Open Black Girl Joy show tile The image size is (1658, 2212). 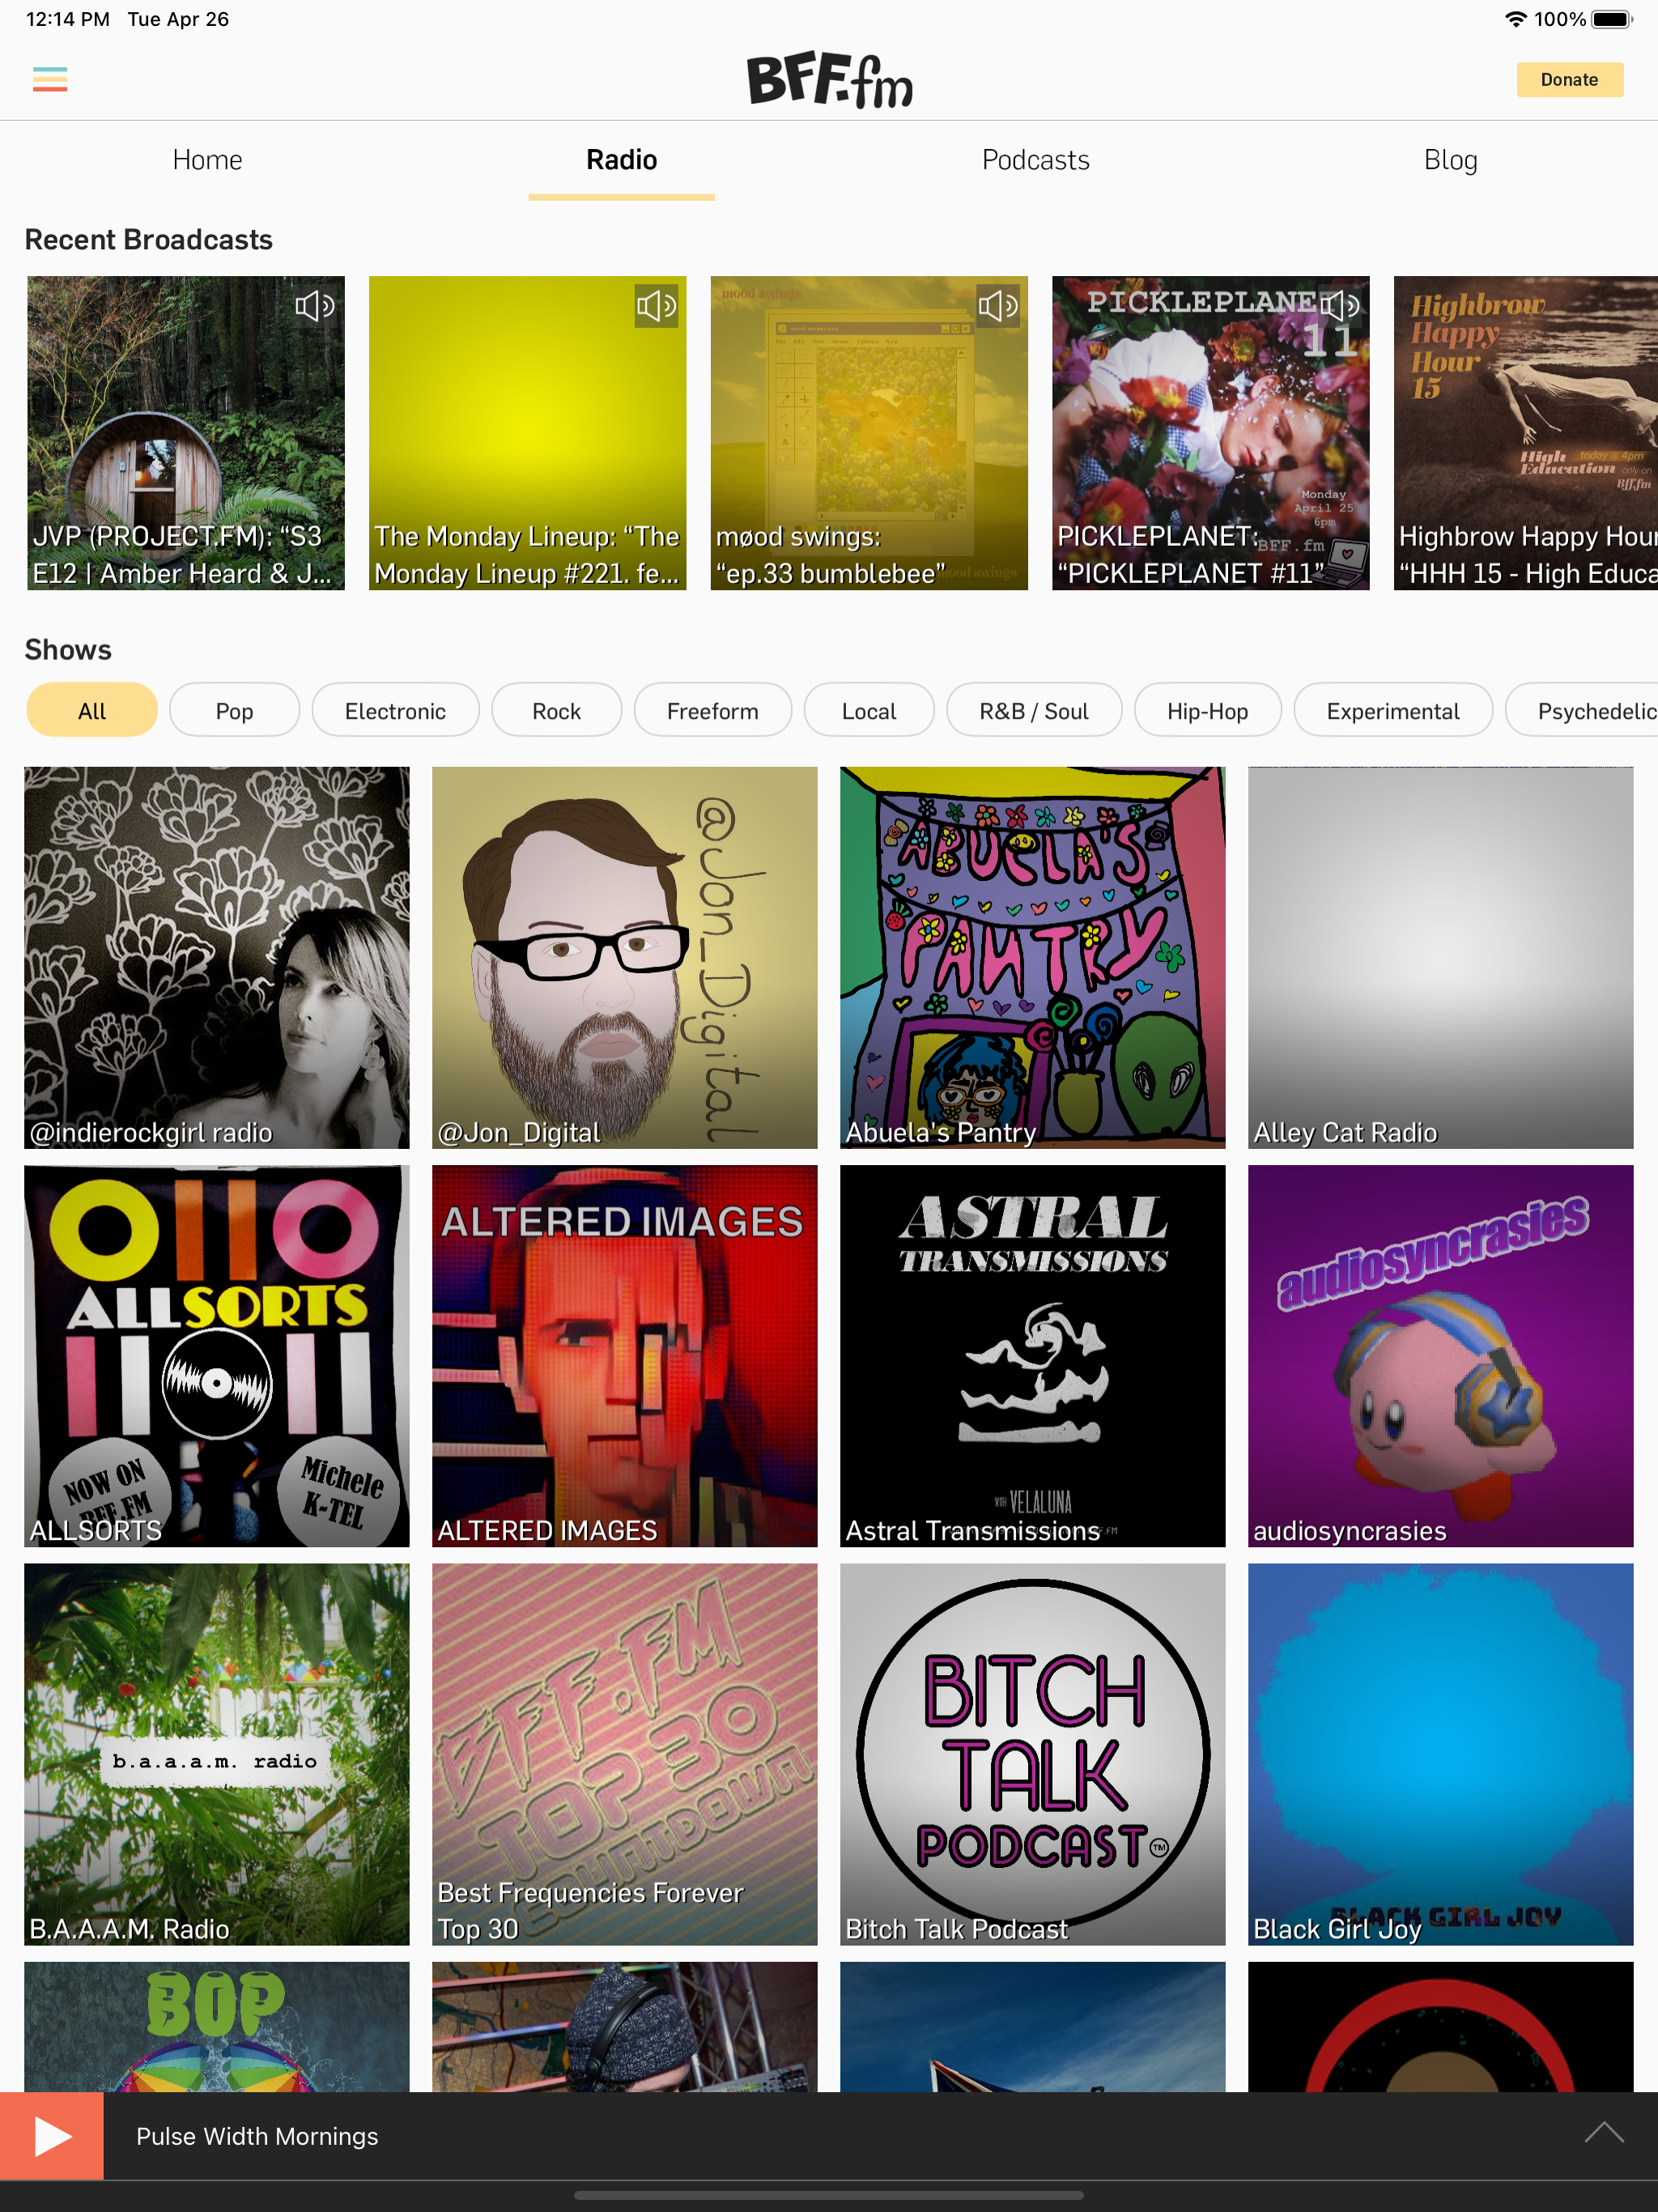[x=1440, y=1754]
